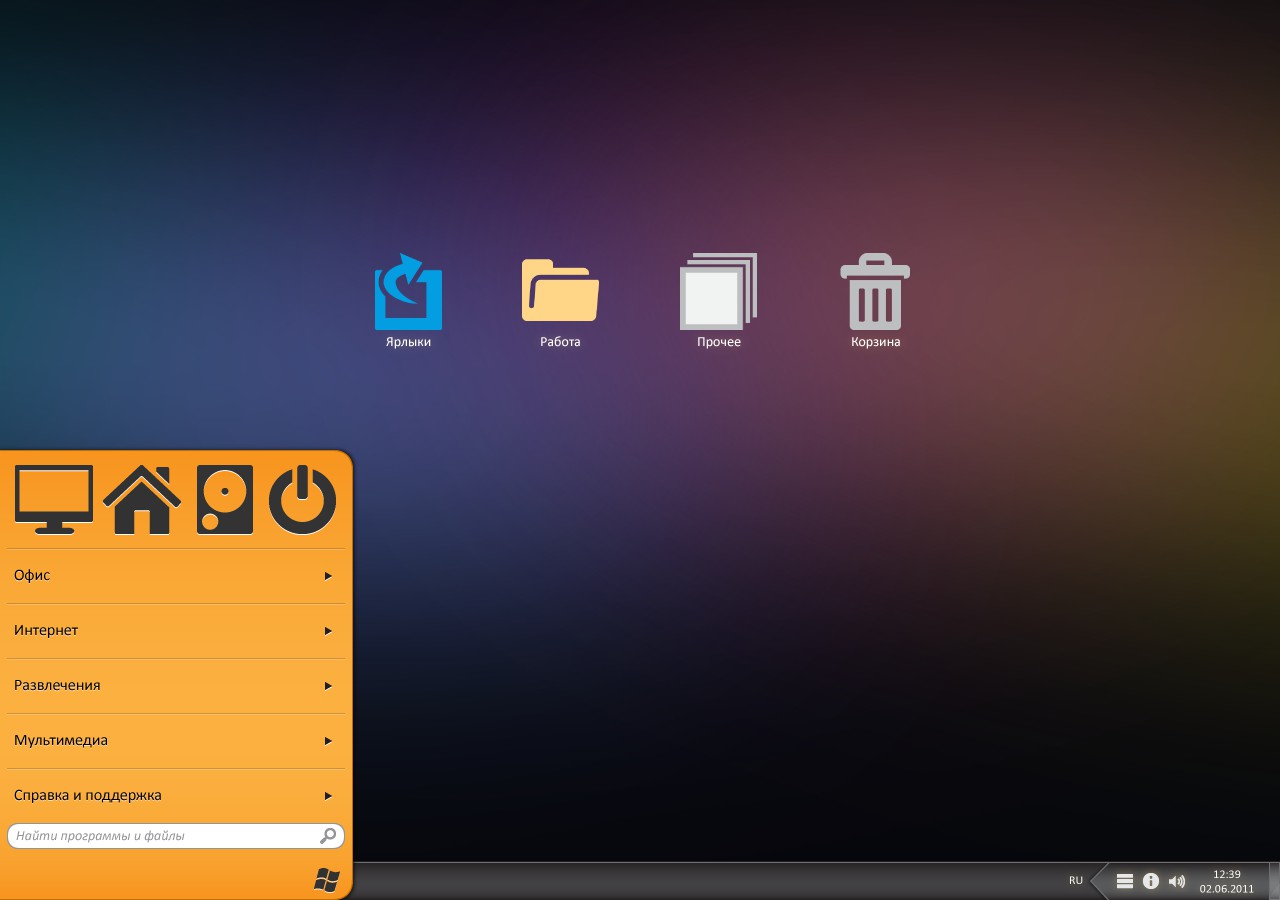Select the Ярлыки label text
The width and height of the screenshot is (1280, 900).
[408, 342]
